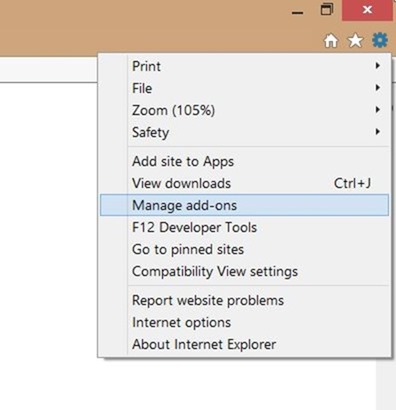This screenshot has height=410, width=396.
Task: Select Manage add-ons
Action: pos(244,205)
